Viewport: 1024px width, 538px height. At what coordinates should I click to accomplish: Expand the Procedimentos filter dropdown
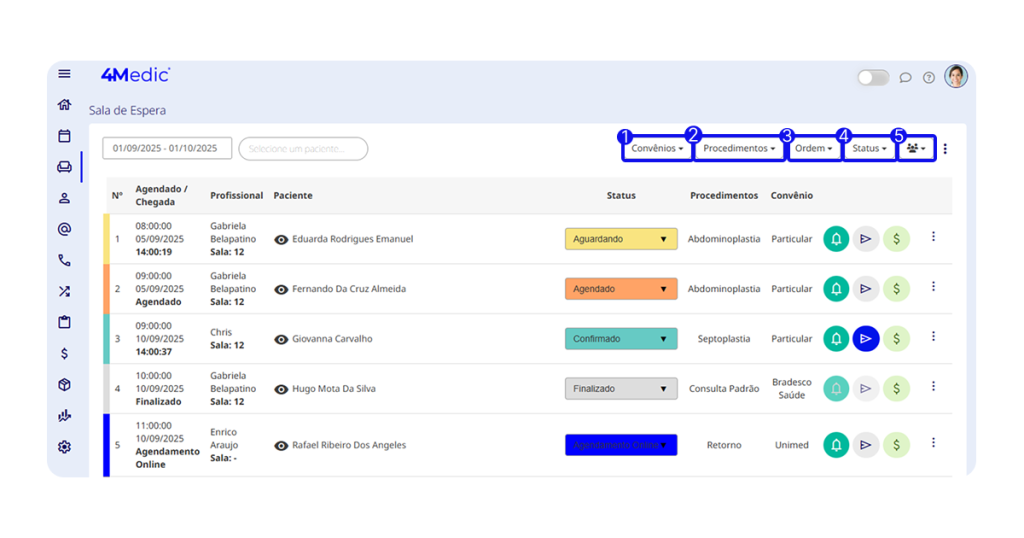tap(739, 149)
